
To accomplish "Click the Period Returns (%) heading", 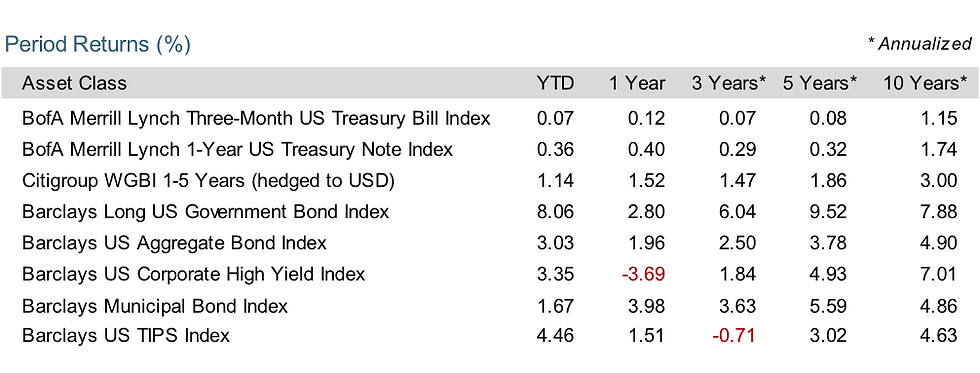I will pos(97,44).
